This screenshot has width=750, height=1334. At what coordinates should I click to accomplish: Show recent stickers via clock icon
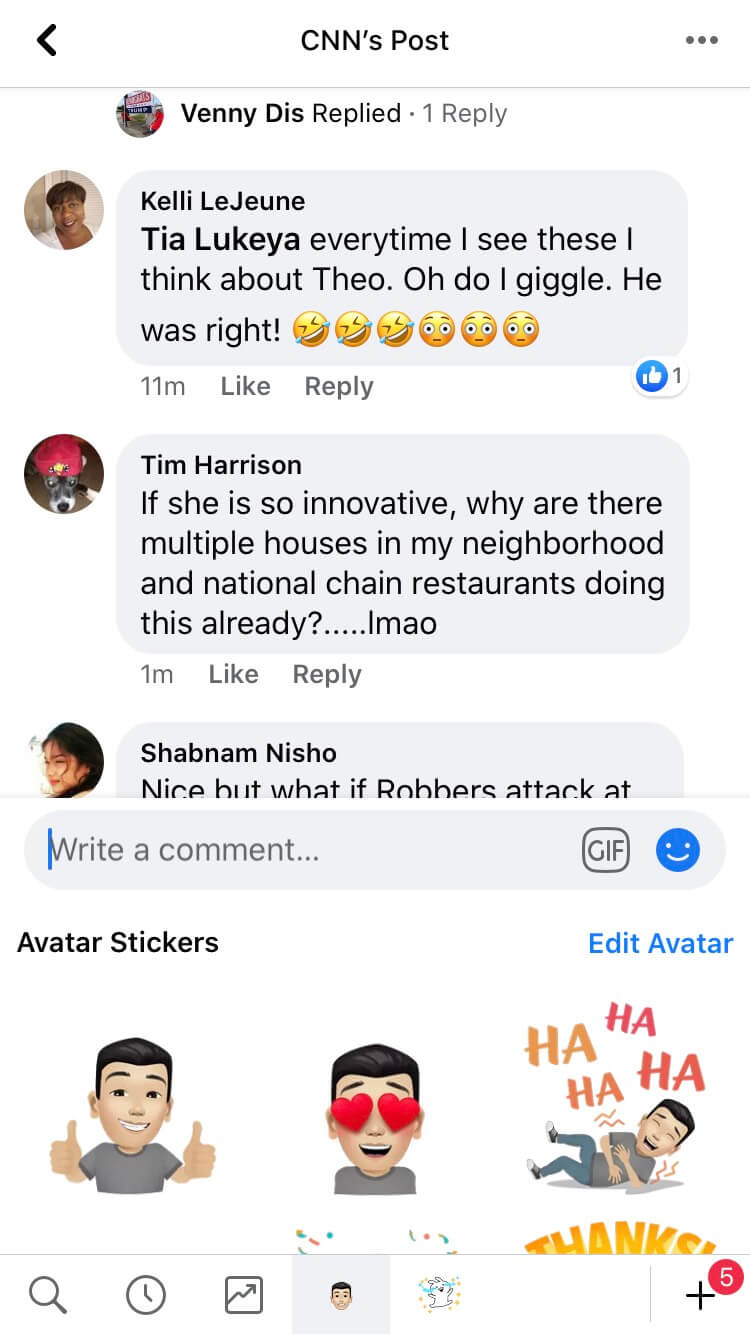click(146, 1295)
